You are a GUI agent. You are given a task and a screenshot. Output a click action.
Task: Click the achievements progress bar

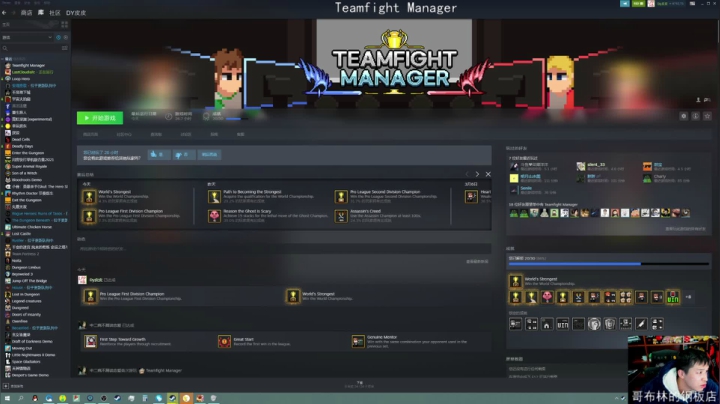(x=608, y=264)
